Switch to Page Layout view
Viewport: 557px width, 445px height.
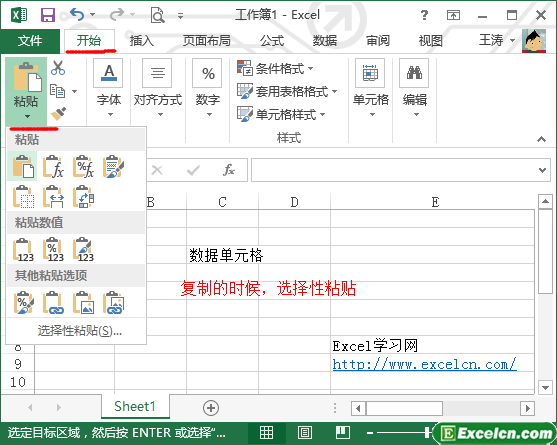click(x=304, y=433)
